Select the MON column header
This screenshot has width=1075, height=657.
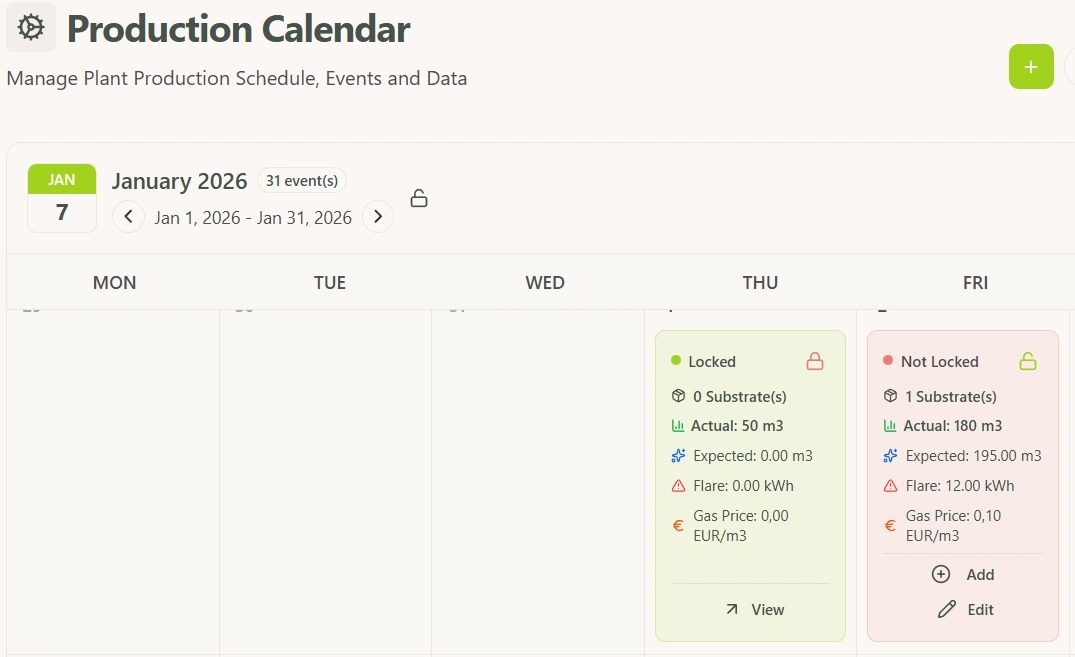pyautogui.click(x=114, y=283)
